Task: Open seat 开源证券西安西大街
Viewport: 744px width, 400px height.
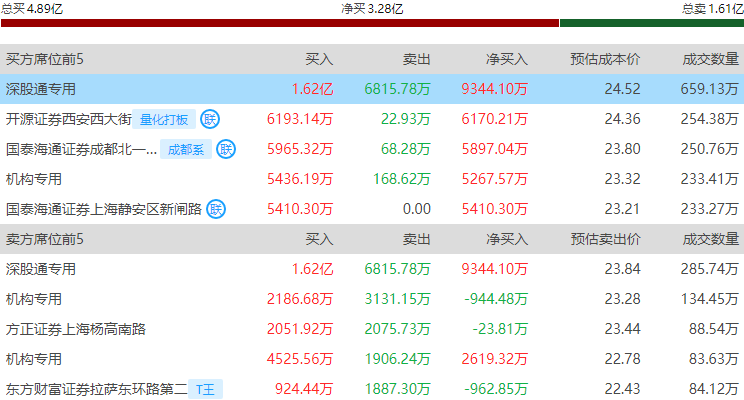Action: [68, 119]
